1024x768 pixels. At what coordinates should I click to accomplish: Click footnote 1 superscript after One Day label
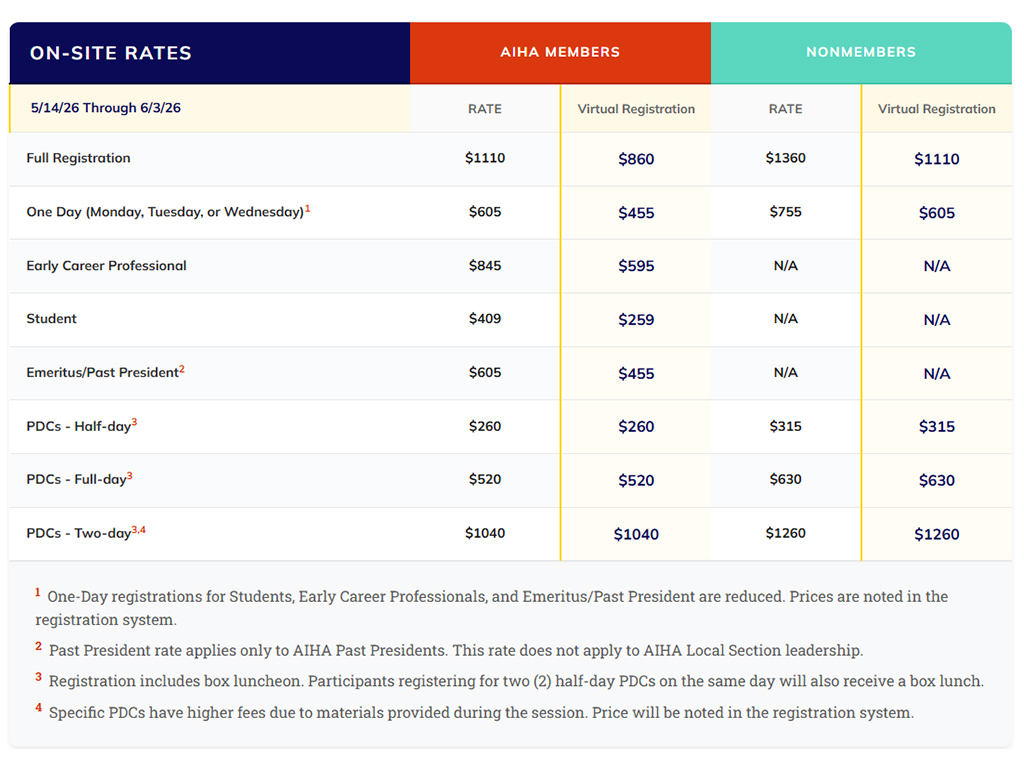pos(308,209)
